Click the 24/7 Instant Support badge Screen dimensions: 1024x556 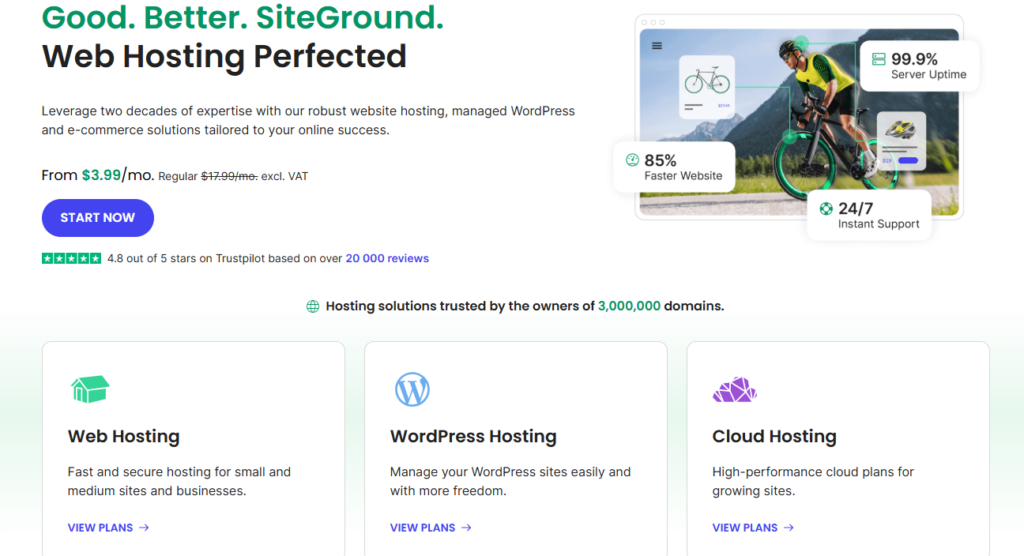point(869,215)
